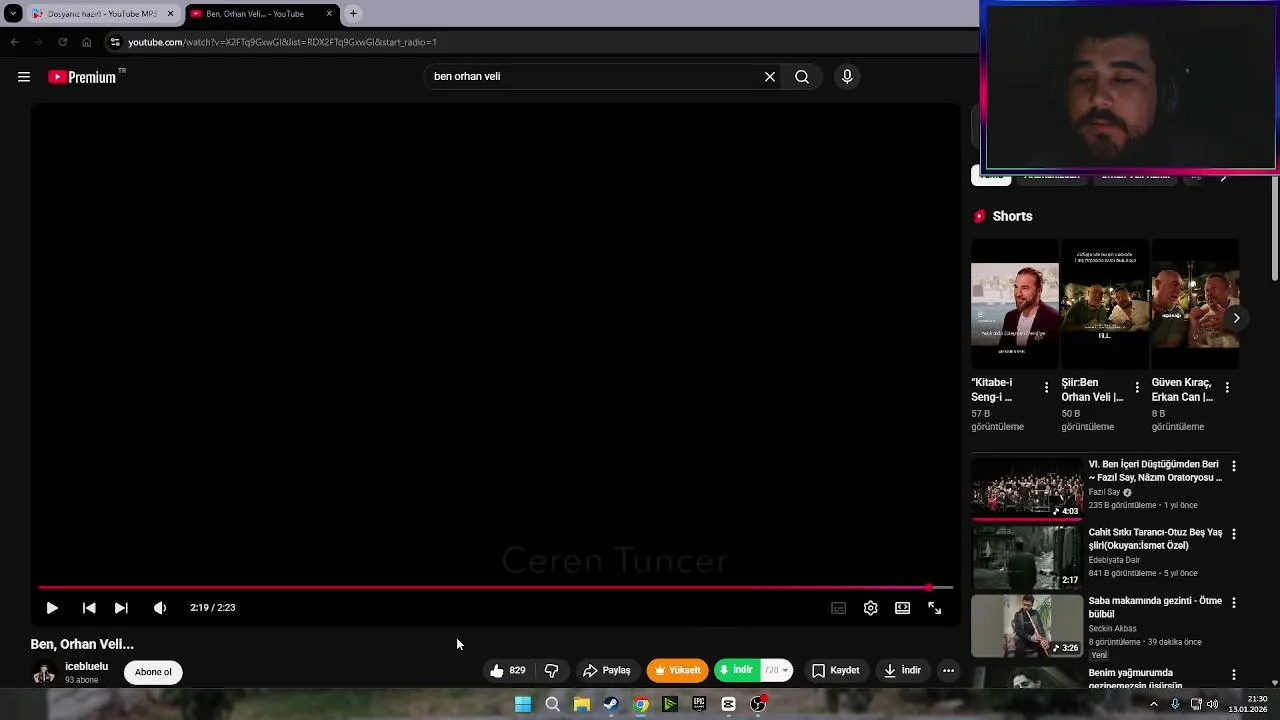Close the Dosyanız hazır tab
This screenshot has height=720, width=1280.
[170, 14]
